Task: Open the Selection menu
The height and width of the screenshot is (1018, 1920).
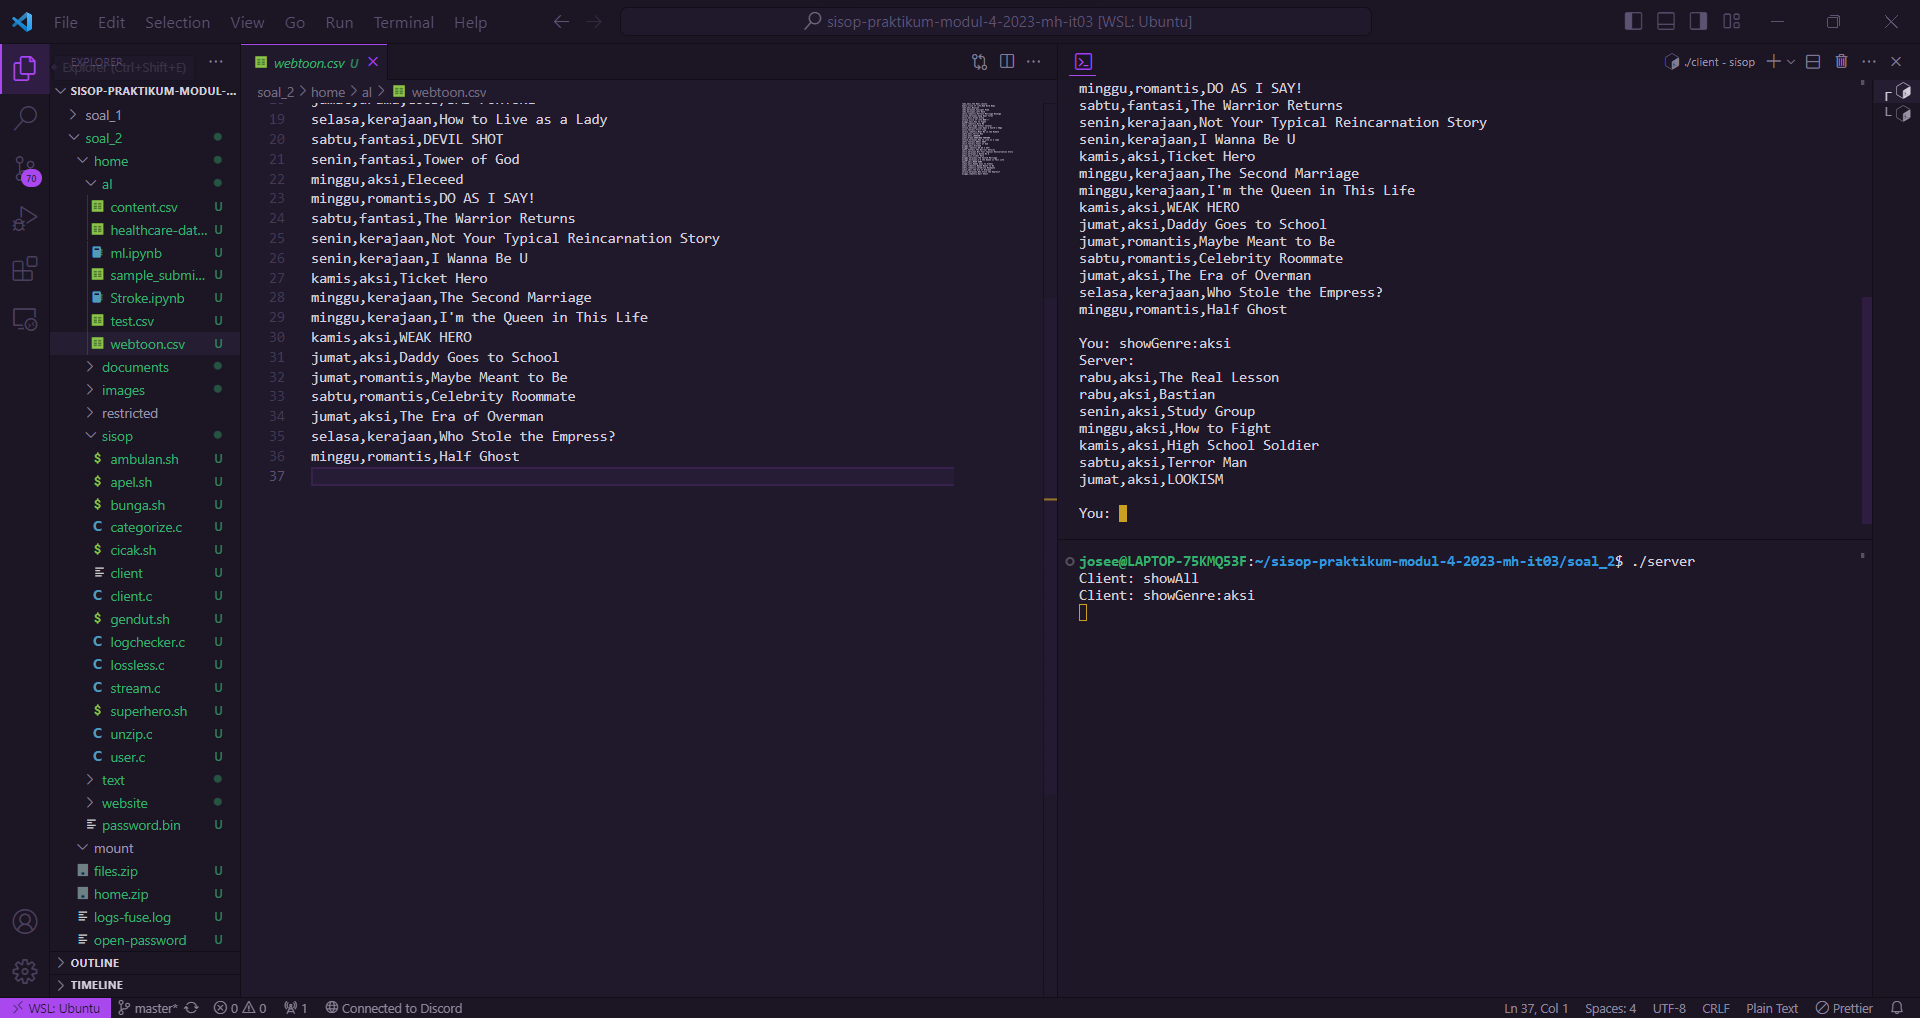Action: [177, 22]
